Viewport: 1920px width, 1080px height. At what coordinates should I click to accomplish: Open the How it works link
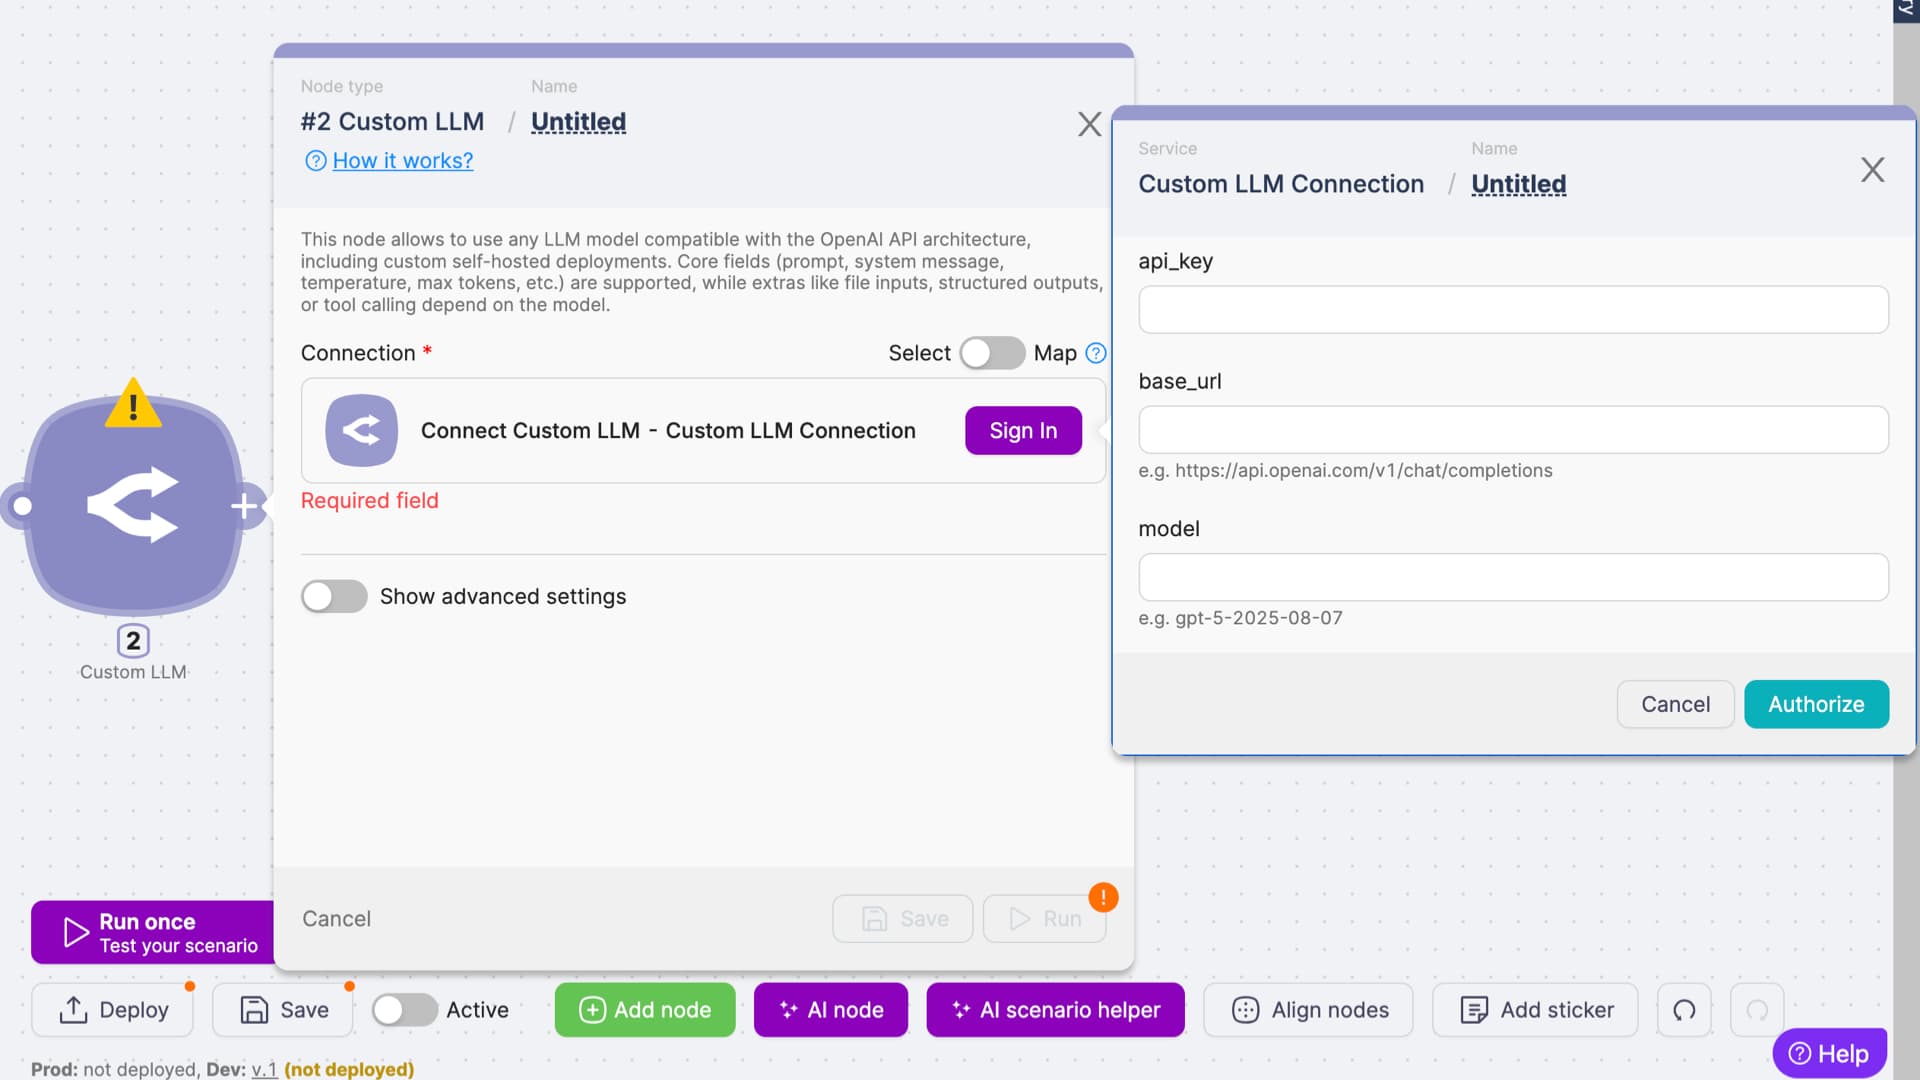[402, 161]
